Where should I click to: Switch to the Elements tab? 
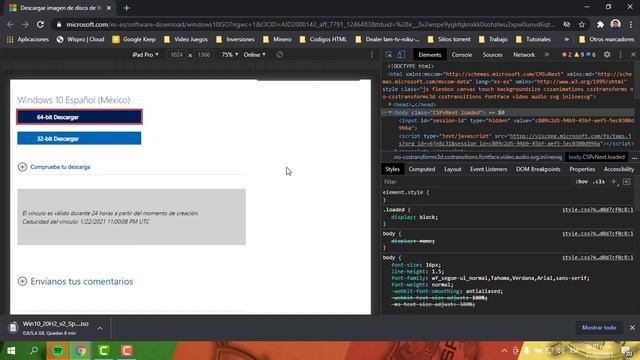click(x=429, y=55)
